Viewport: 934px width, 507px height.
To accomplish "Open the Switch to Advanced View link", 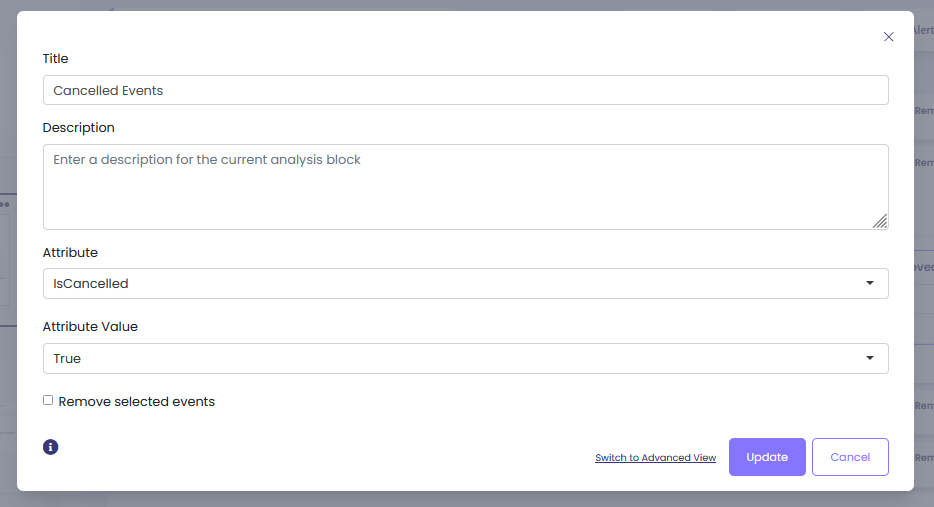I will [x=655, y=458].
